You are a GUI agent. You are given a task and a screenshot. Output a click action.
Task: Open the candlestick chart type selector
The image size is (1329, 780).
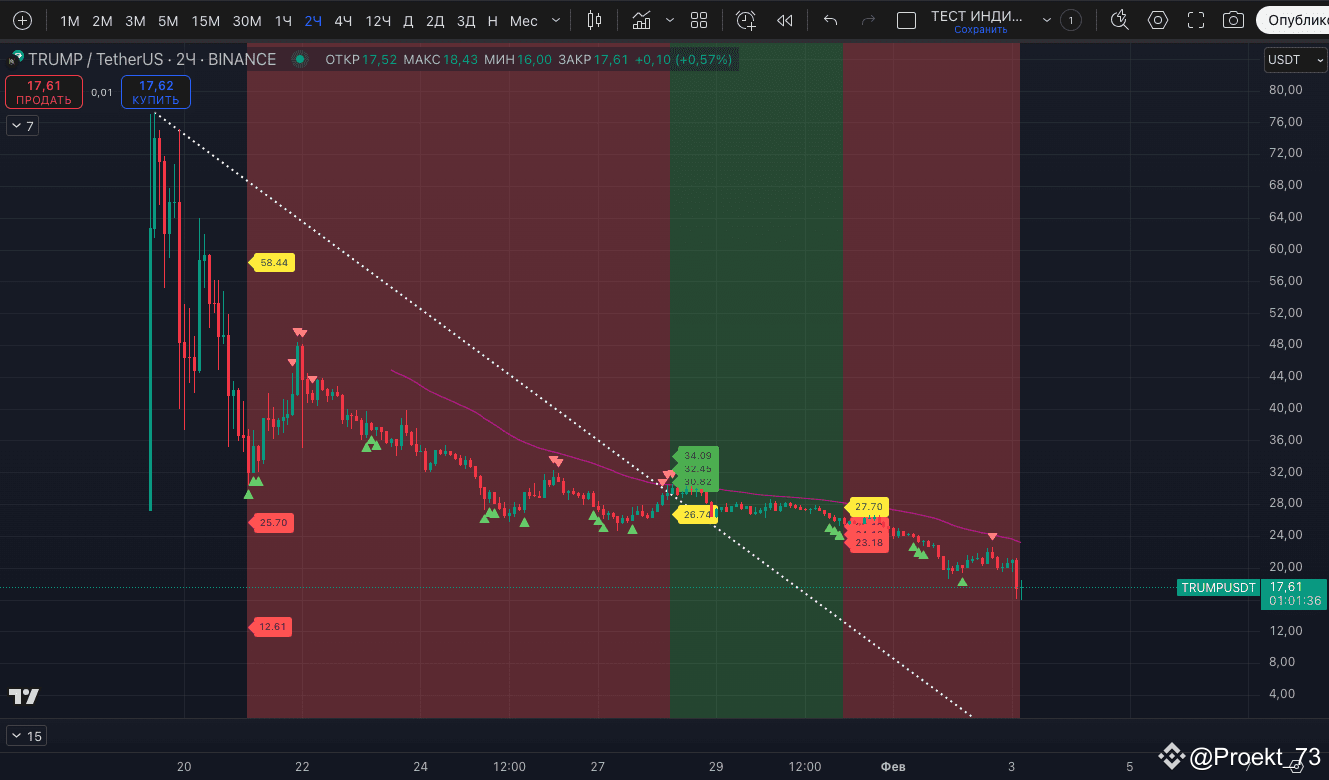coord(595,20)
